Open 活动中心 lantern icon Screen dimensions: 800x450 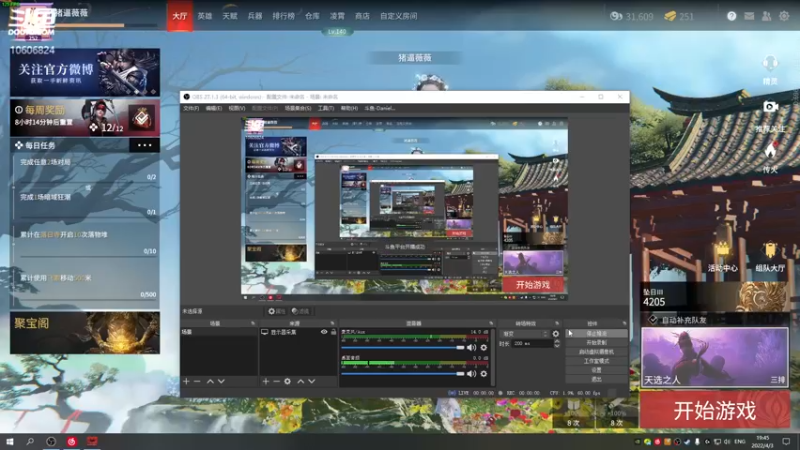pyautogui.click(x=722, y=250)
